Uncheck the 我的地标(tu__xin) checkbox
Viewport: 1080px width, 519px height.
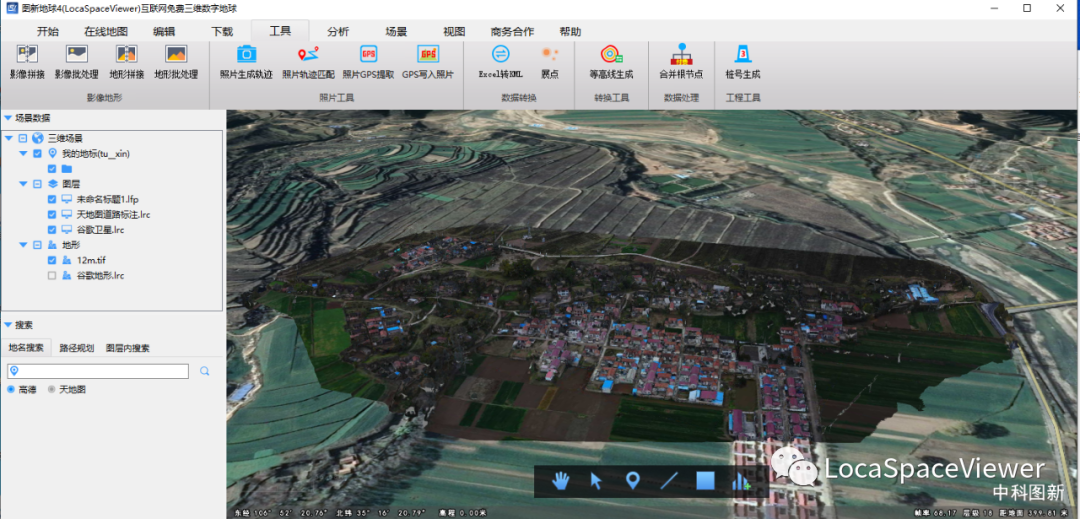[x=37, y=153]
